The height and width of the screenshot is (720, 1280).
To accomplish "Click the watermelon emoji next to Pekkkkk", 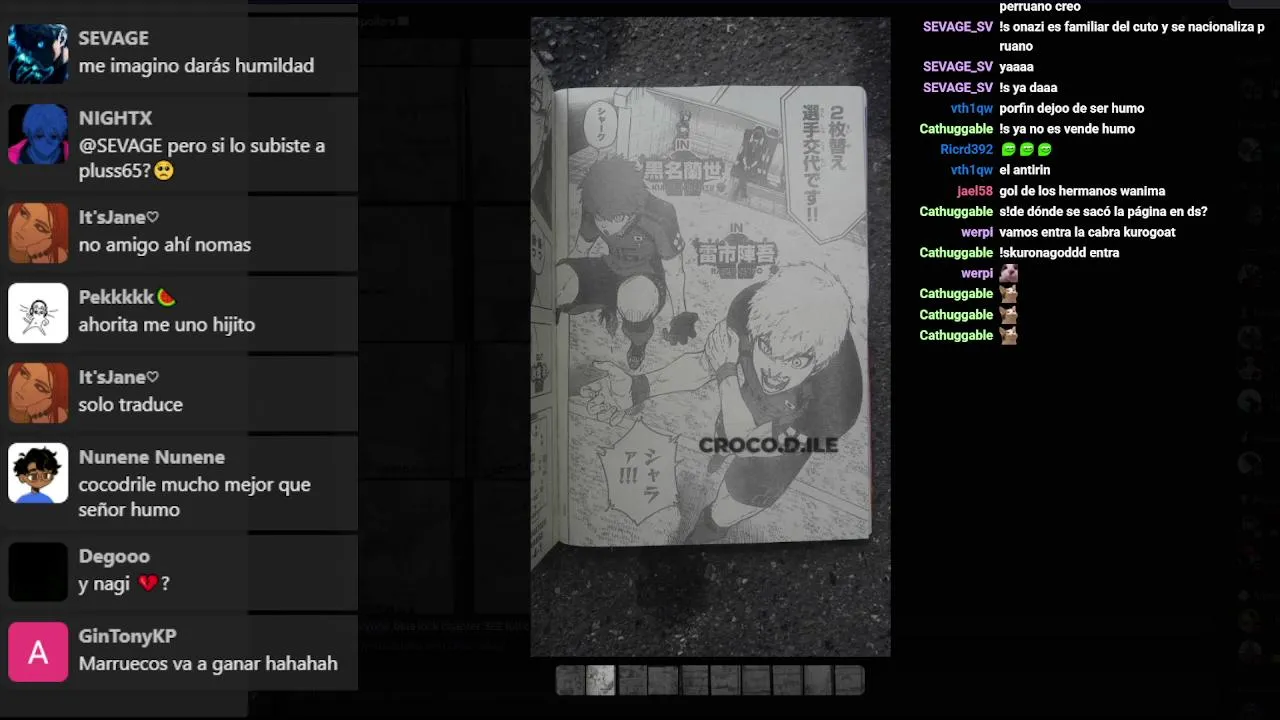I will pos(166,297).
